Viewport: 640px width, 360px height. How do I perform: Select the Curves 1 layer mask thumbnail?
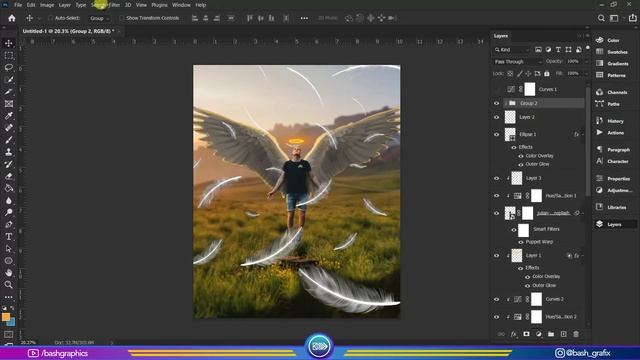coord(530,89)
